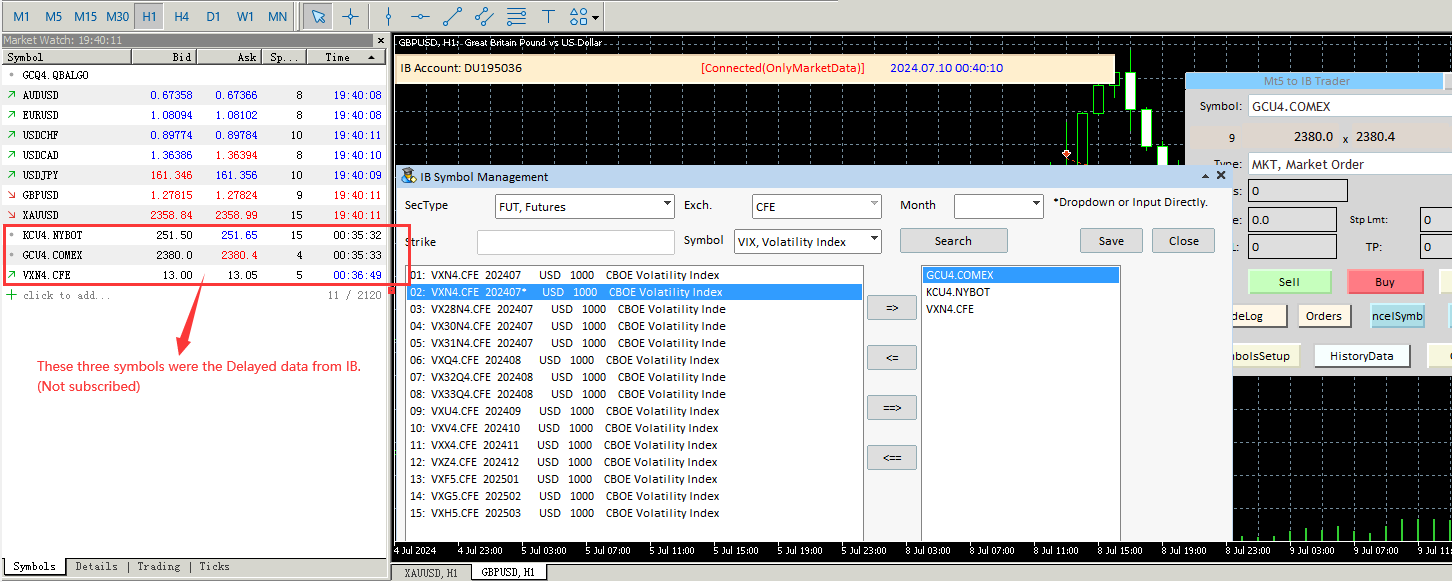
Task: Switch to Market Watch Trading tab
Action: click(159, 567)
